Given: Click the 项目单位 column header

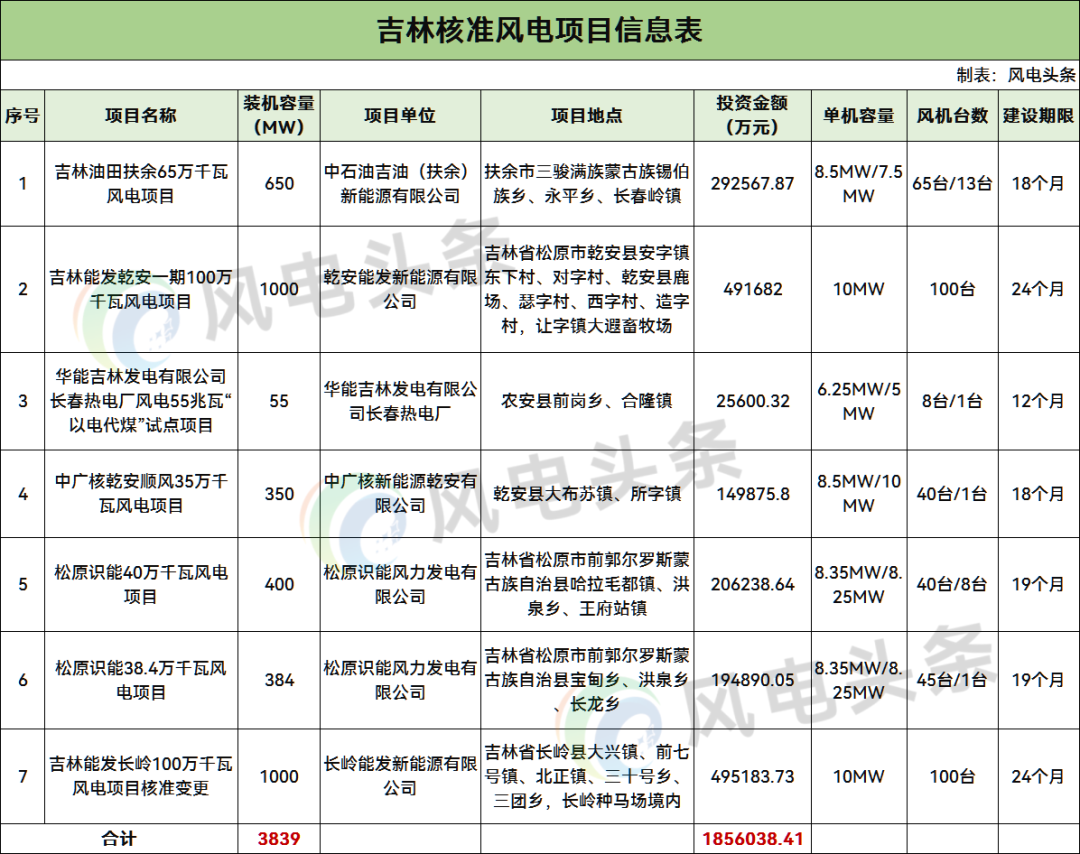Looking at the screenshot, I should click(x=400, y=116).
